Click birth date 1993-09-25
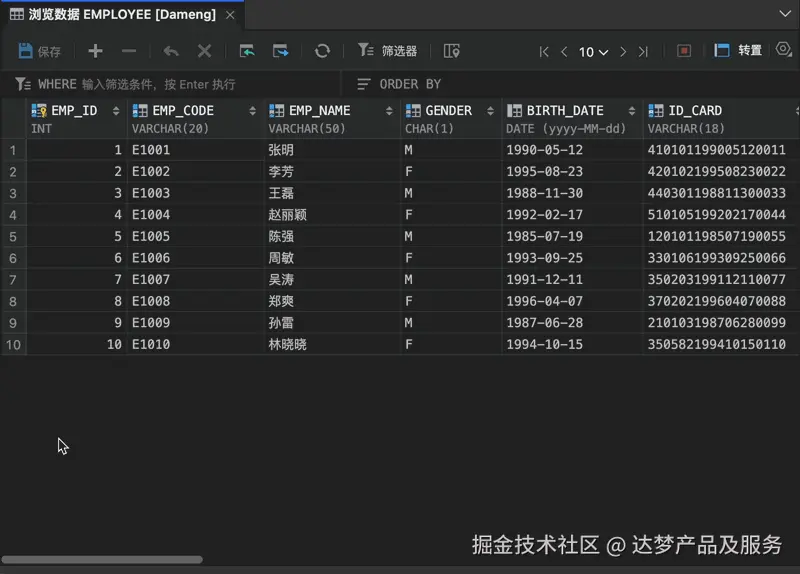This screenshot has height=574, width=800. click(x=572, y=258)
